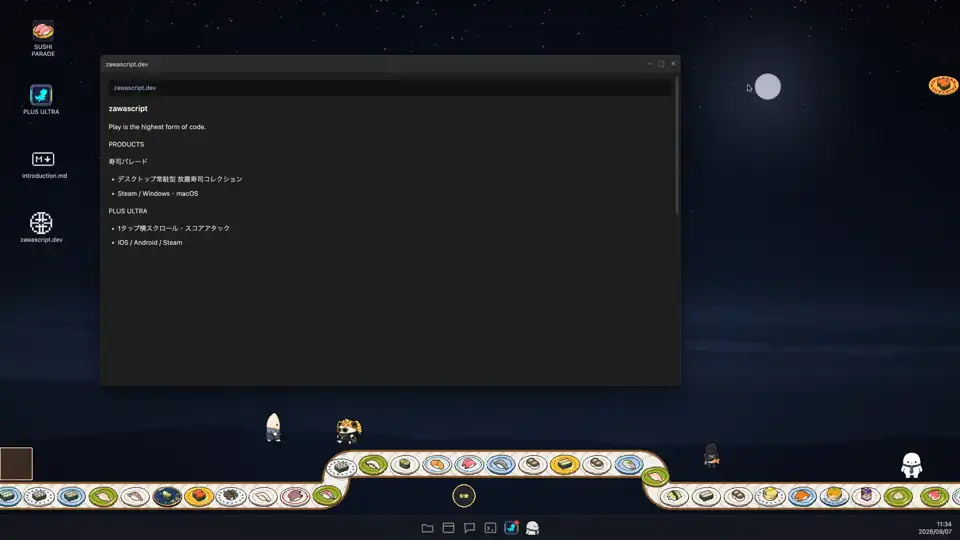The width and height of the screenshot is (960, 540).
Task: Pick the pink tuna sushi on the upper belt
Action: 468,465
